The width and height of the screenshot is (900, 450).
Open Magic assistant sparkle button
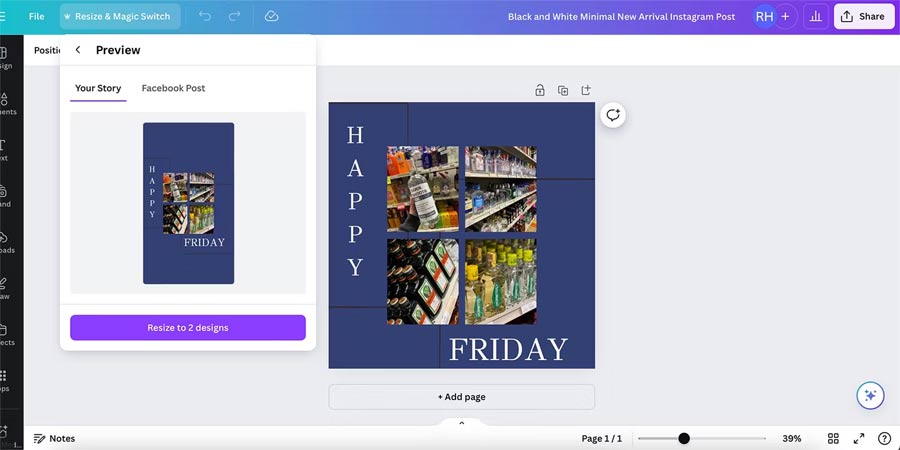tap(870, 395)
